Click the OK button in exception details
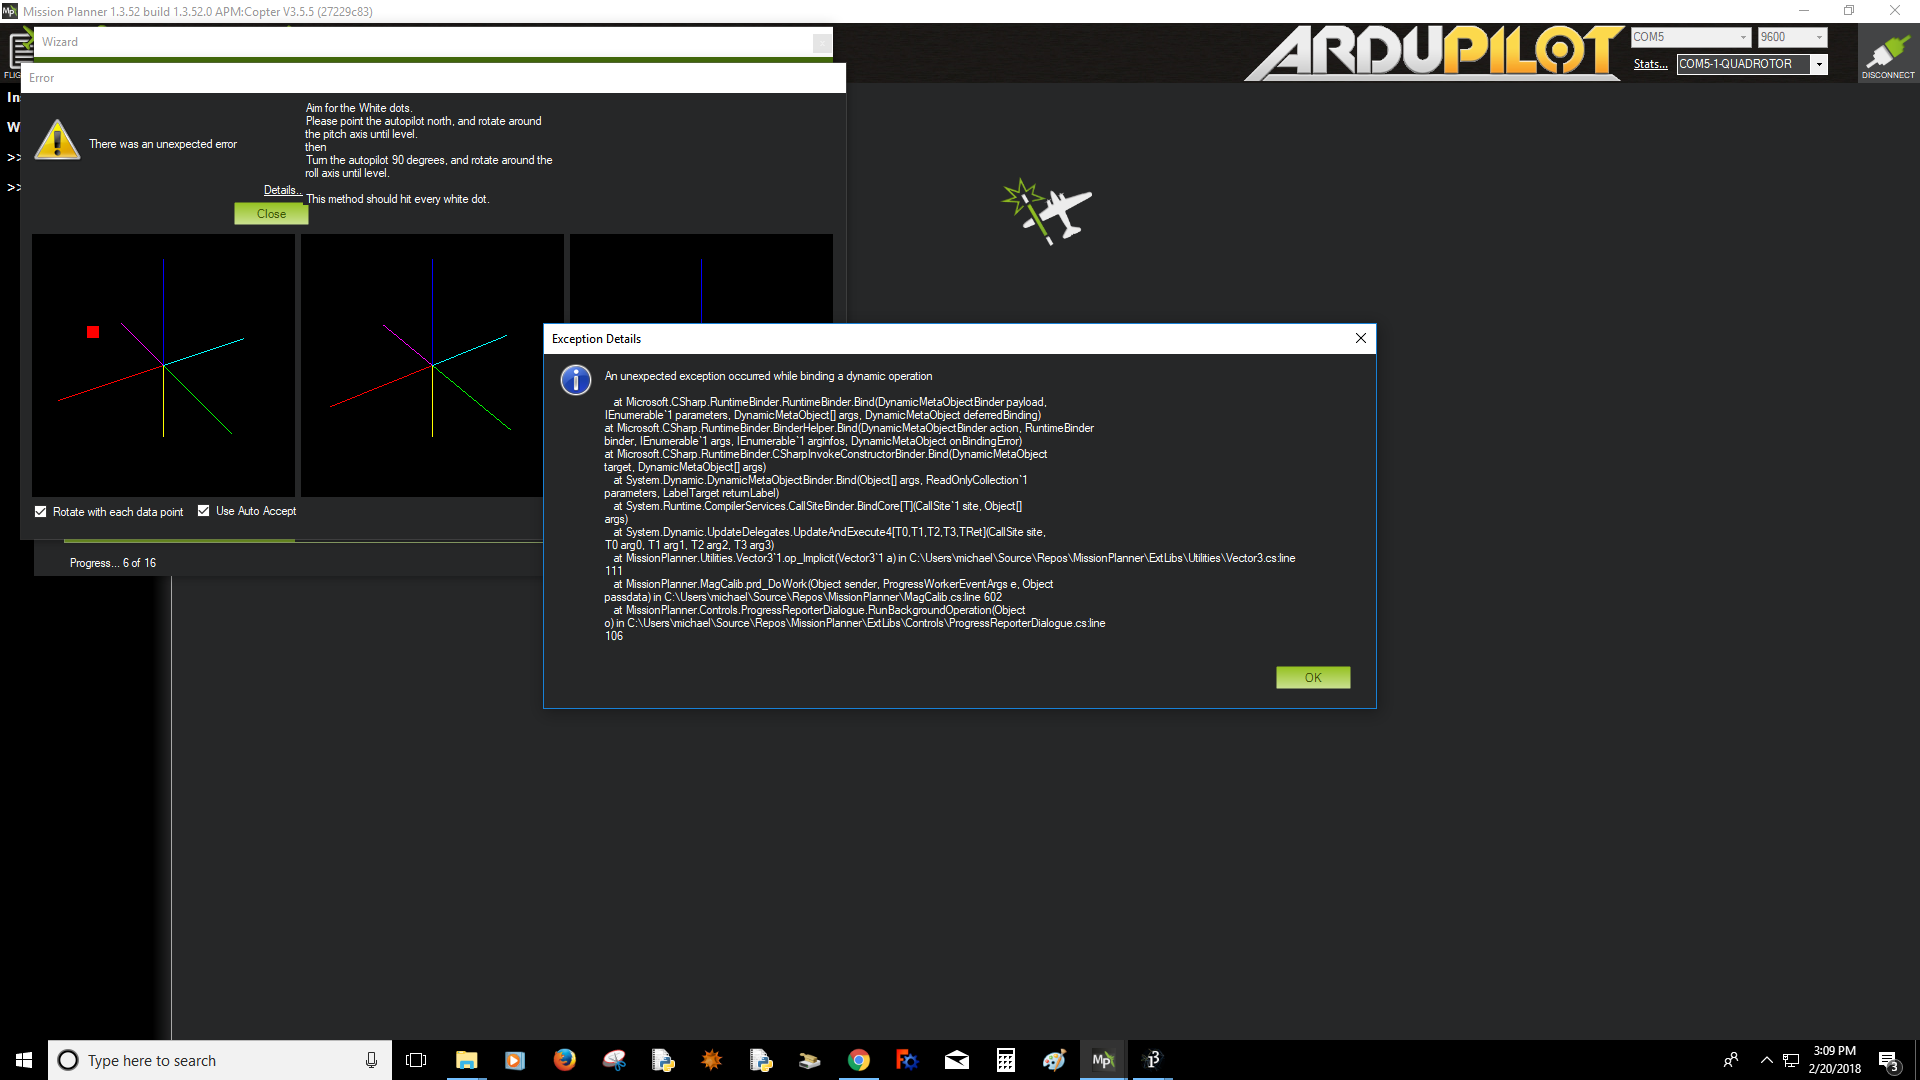This screenshot has height=1080, width=1920. point(1313,676)
